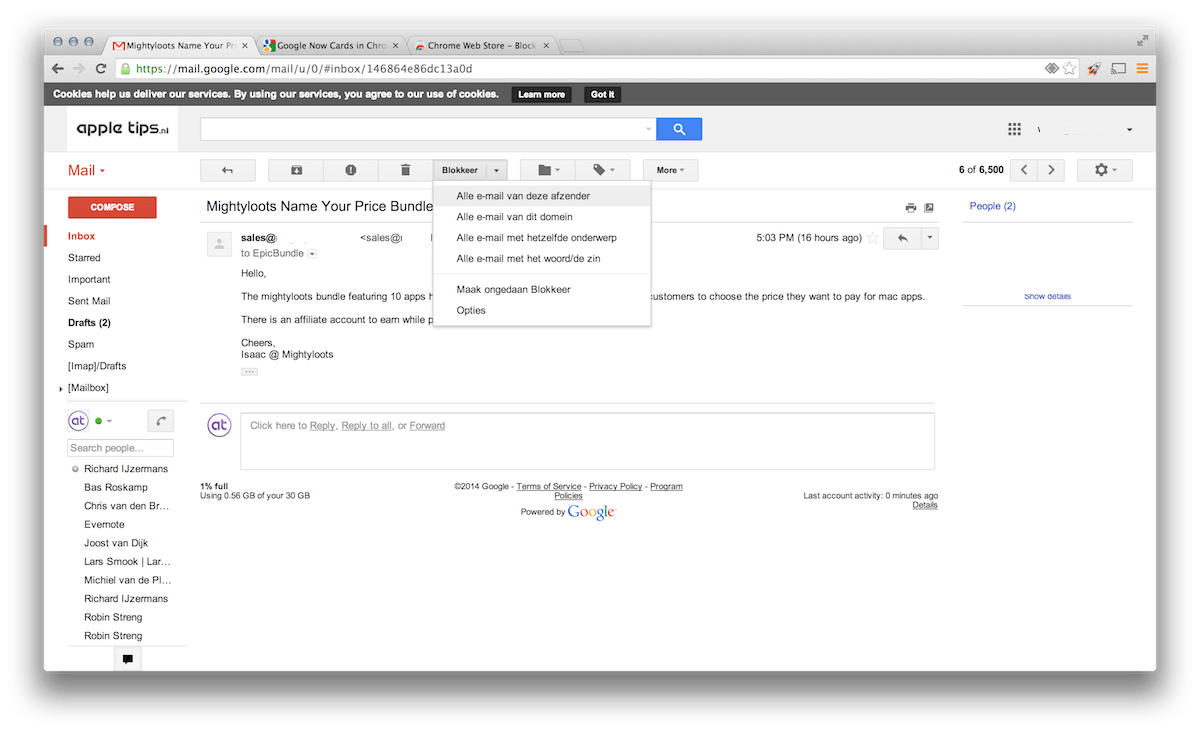Open the Move to folder menu
The image size is (1200, 732).
(548, 170)
